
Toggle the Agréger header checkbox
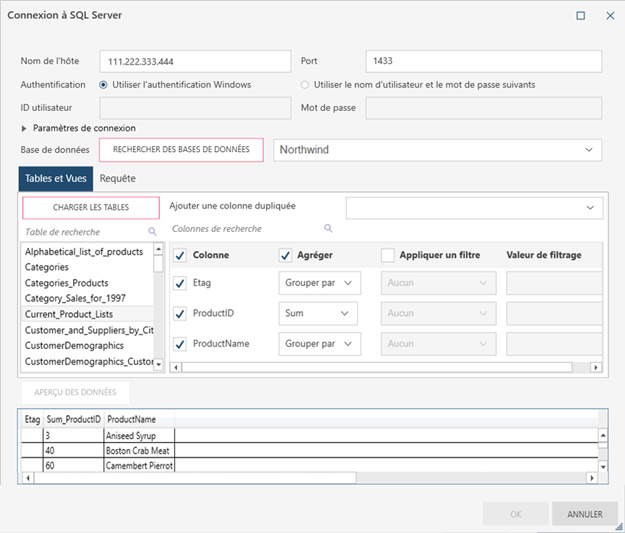tap(285, 255)
